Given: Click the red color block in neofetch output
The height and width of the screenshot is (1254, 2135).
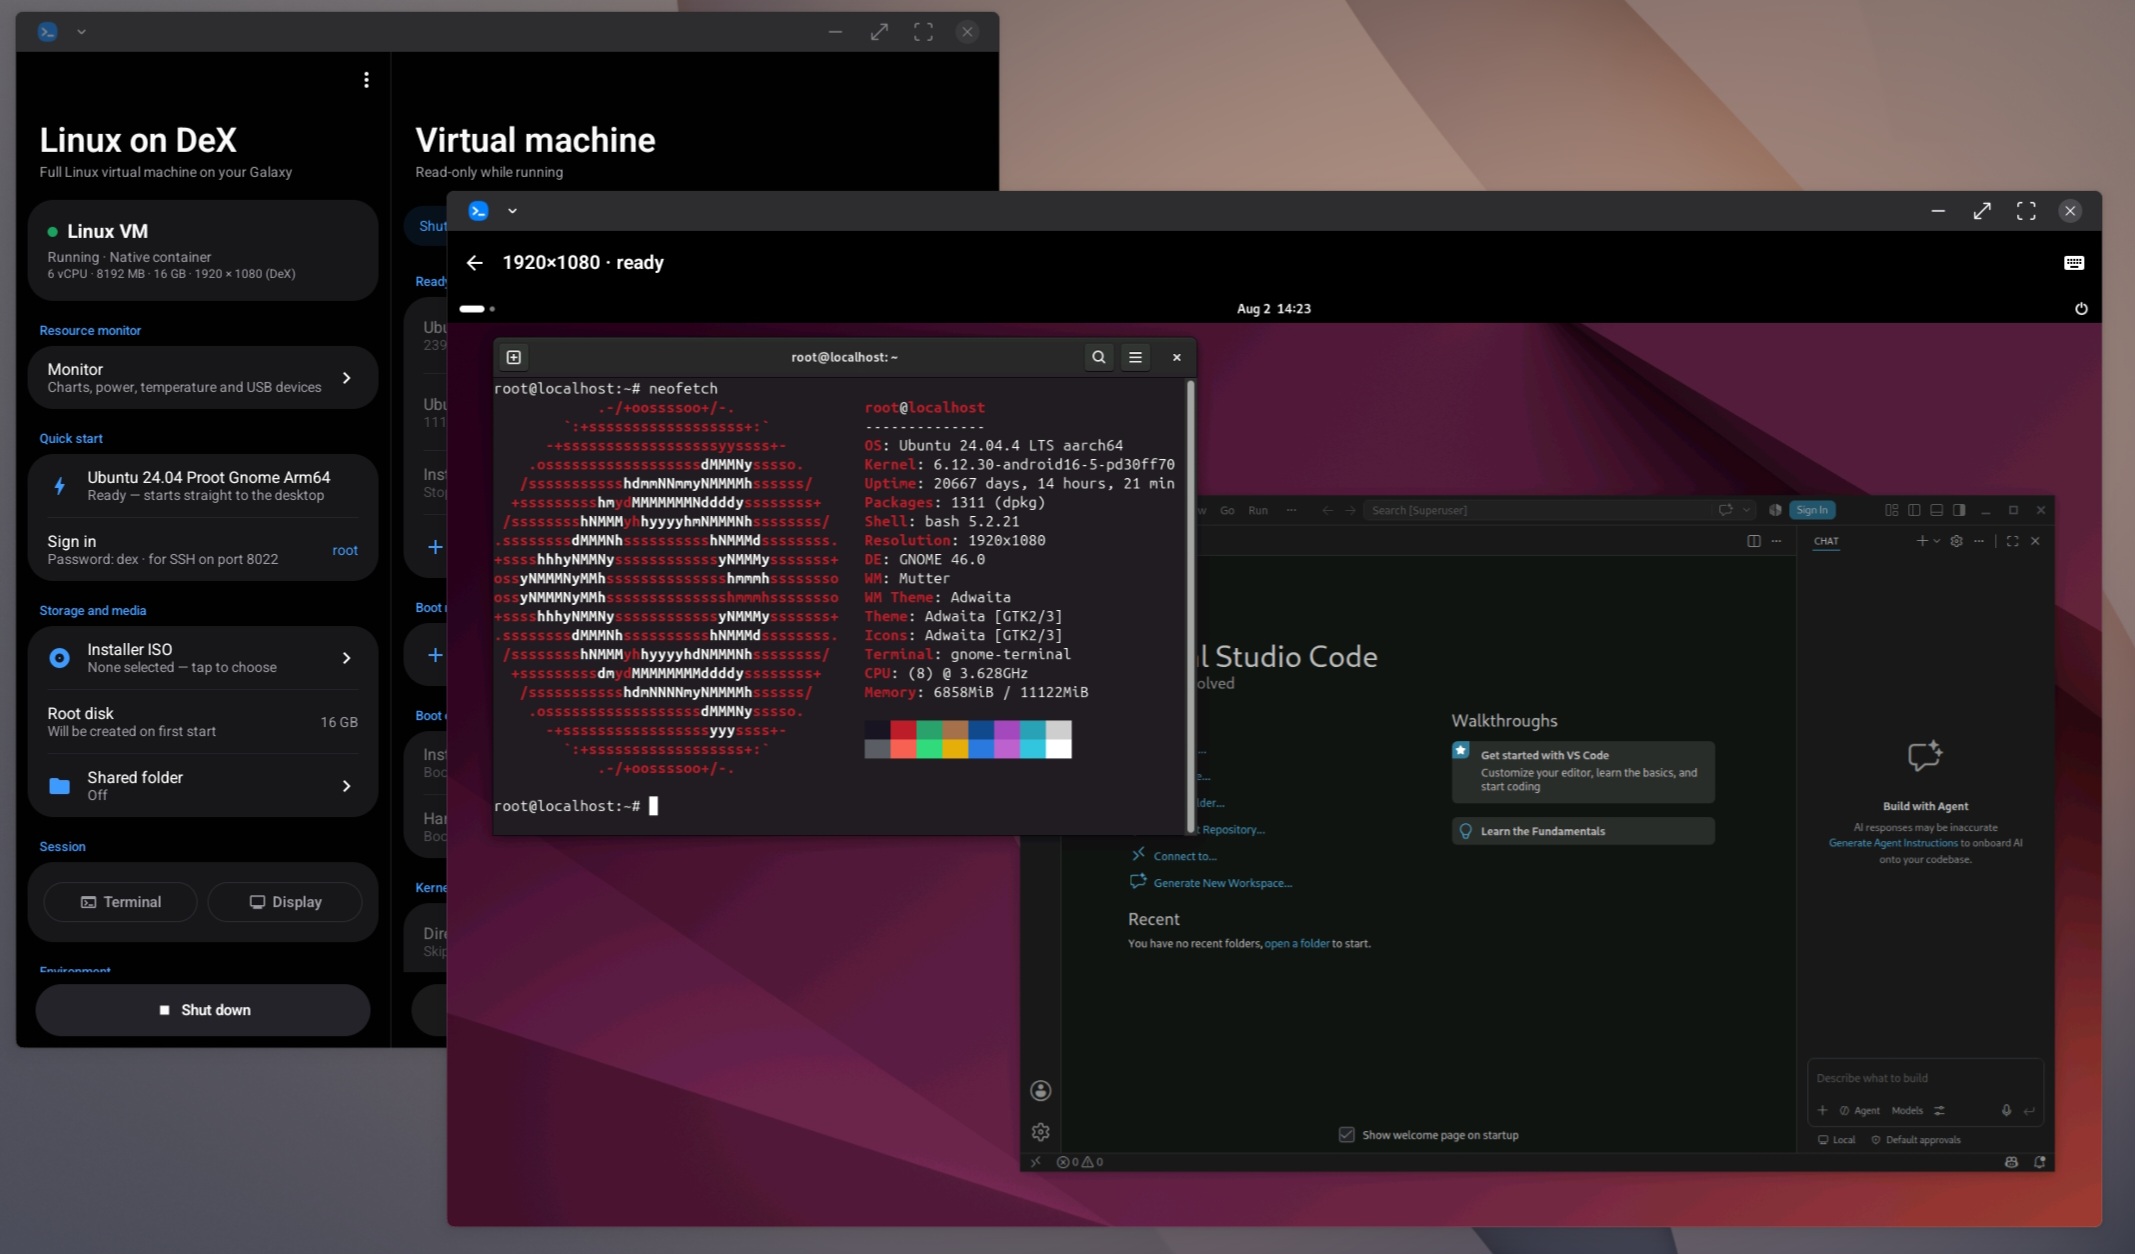Looking at the screenshot, I should click(903, 730).
